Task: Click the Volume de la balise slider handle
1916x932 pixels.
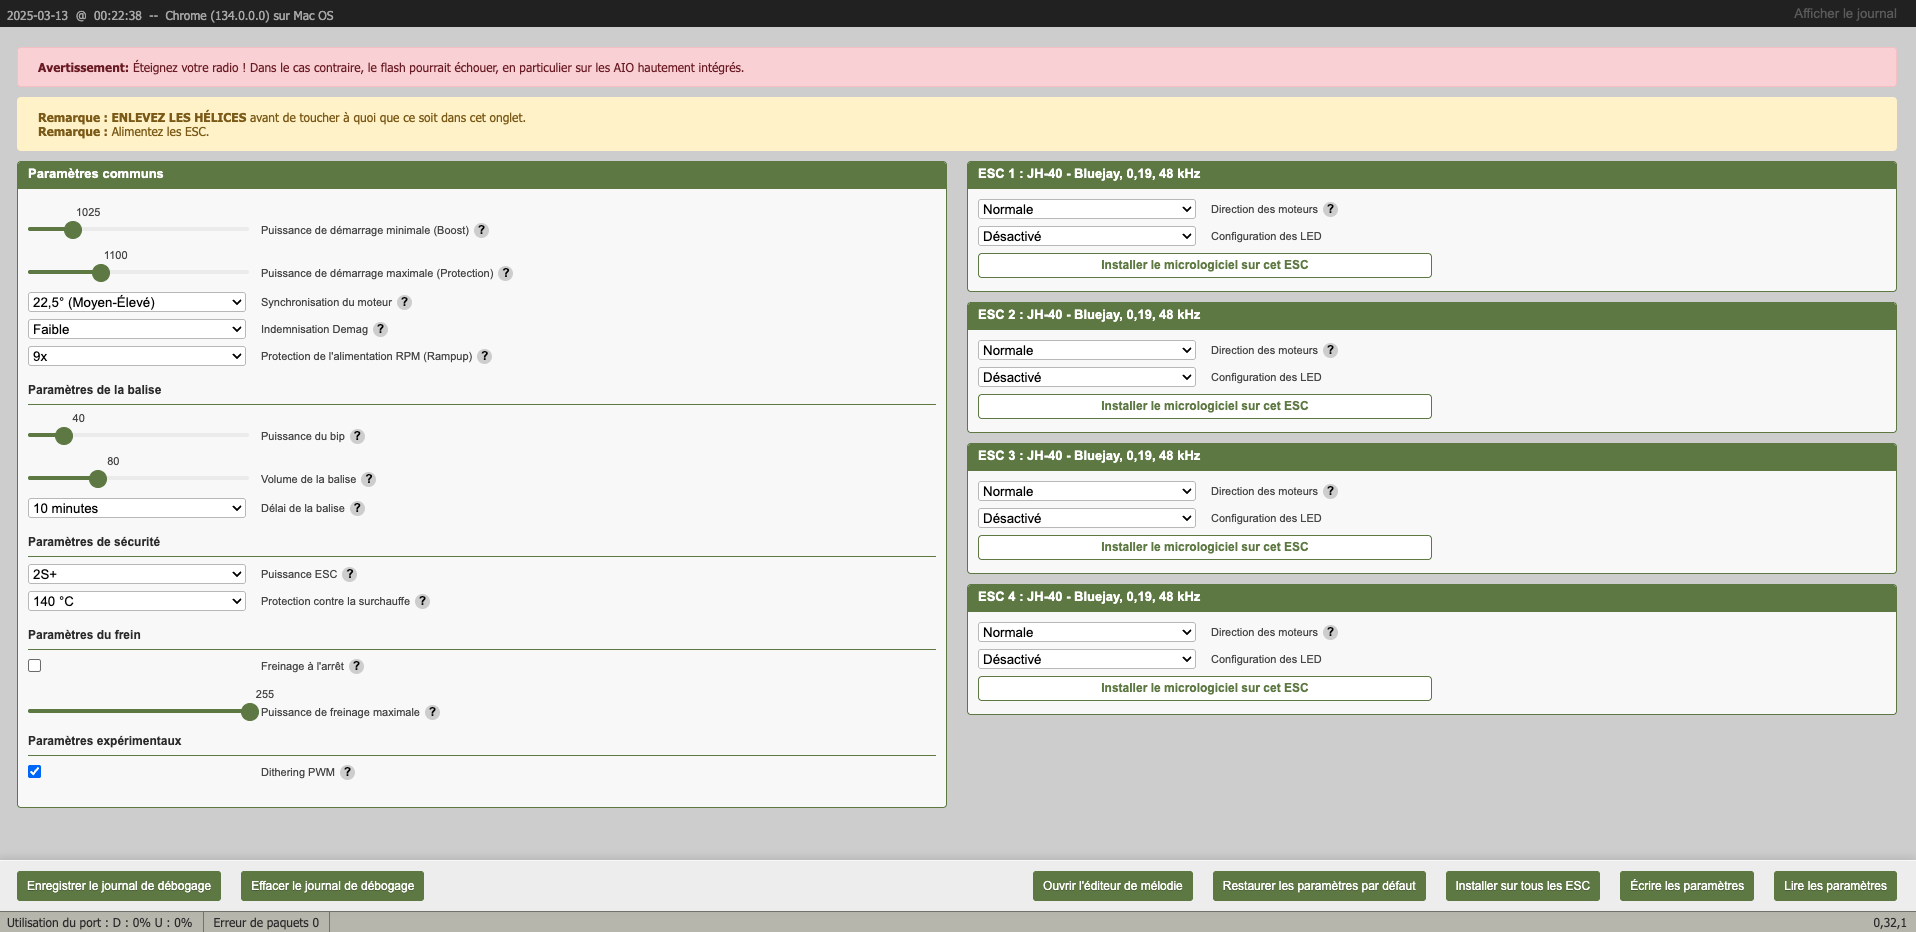Action: (x=98, y=479)
